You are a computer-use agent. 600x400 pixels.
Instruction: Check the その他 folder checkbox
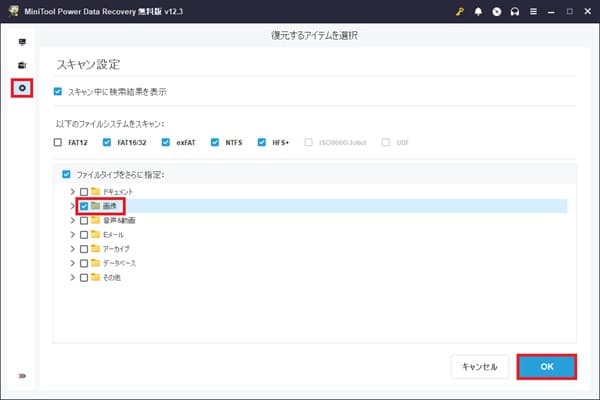[84, 278]
